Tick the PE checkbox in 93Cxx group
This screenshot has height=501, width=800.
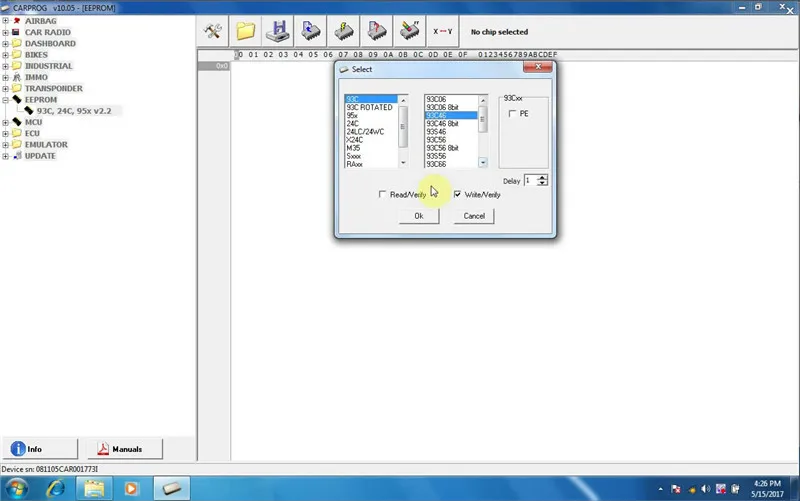(x=513, y=114)
